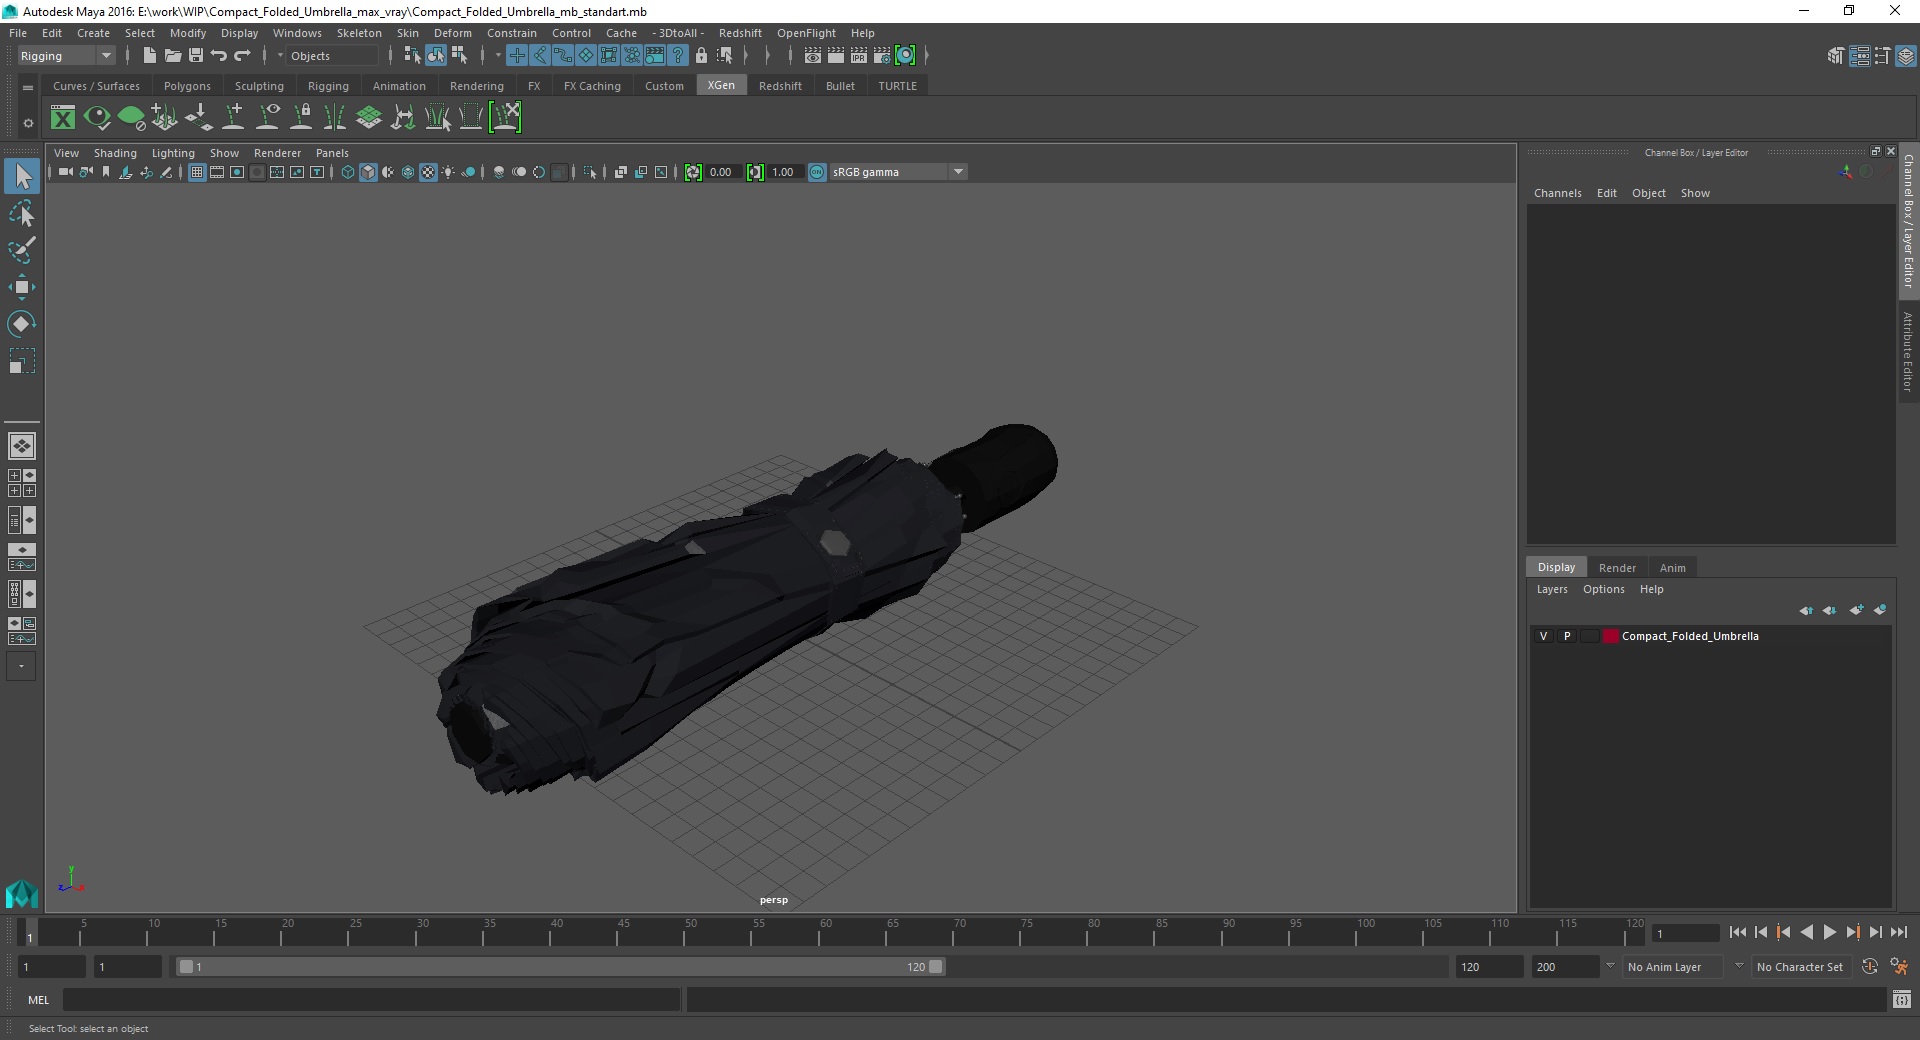Click the red layer color swatch
1920x1040 pixels.
(1610, 636)
